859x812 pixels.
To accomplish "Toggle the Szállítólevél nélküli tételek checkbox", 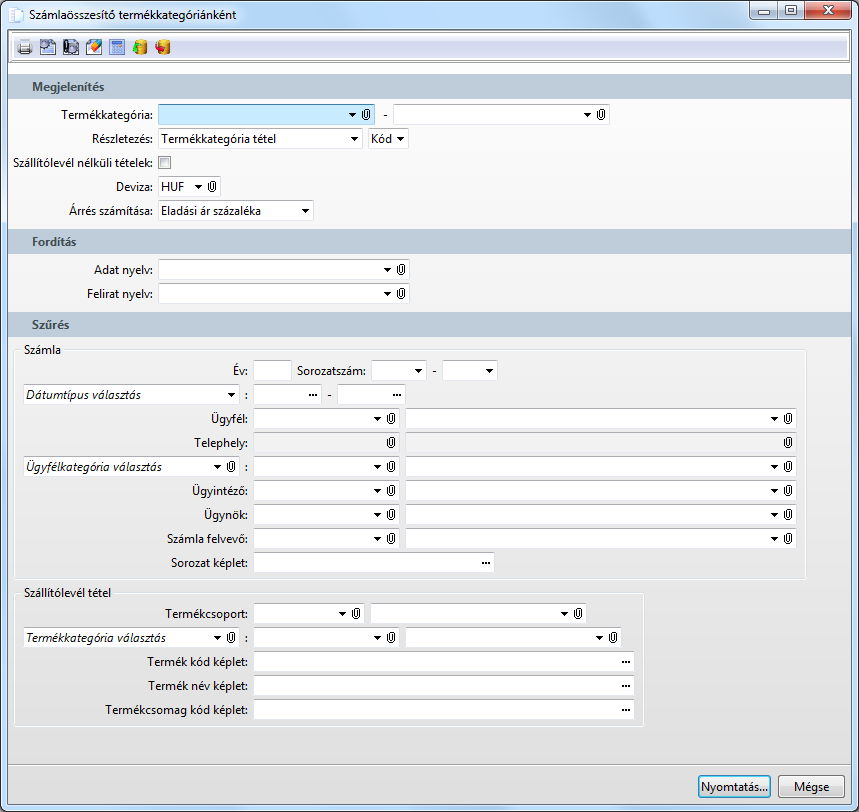I will click(165, 163).
